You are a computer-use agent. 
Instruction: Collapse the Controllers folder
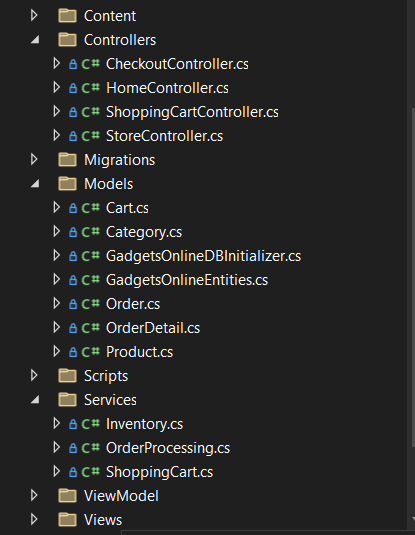(35, 40)
